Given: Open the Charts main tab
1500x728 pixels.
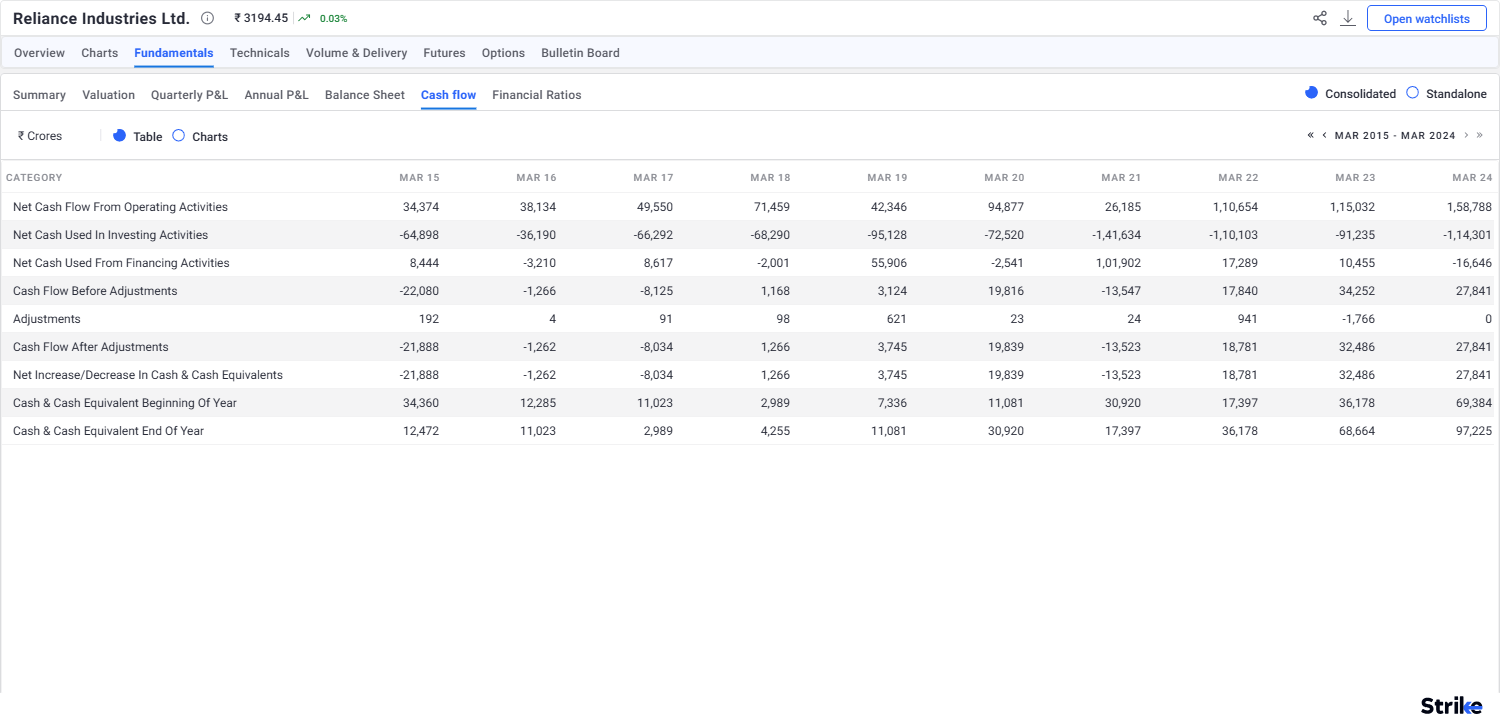Looking at the screenshot, I should click(x=99, y=53).
